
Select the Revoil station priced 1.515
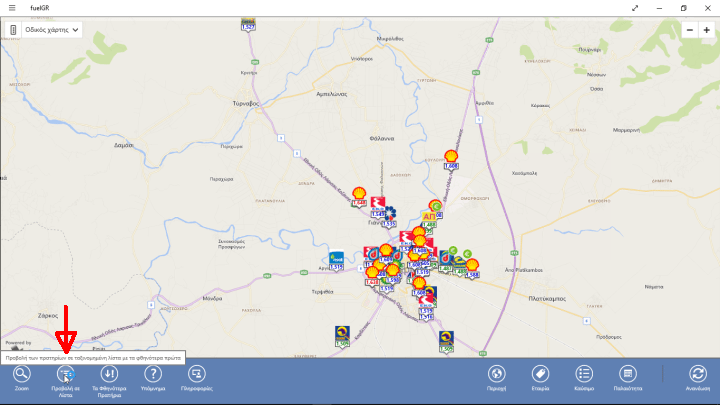pos(336,260)
